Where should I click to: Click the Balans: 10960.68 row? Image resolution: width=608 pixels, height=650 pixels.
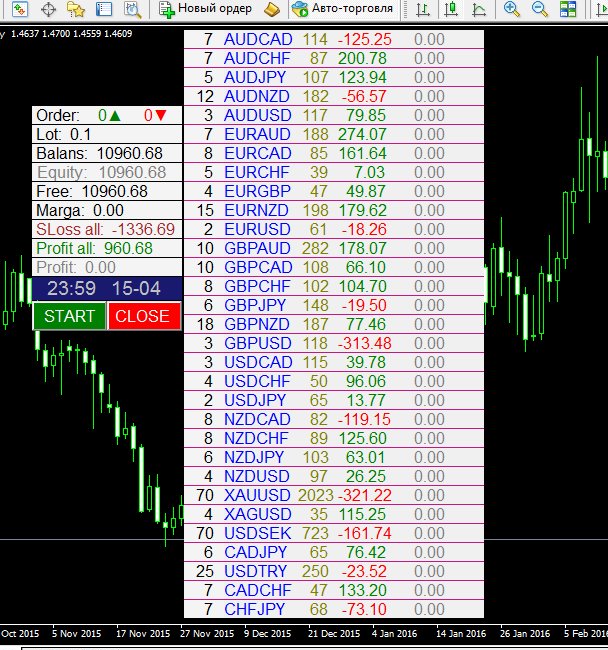(x=107, y=153)
